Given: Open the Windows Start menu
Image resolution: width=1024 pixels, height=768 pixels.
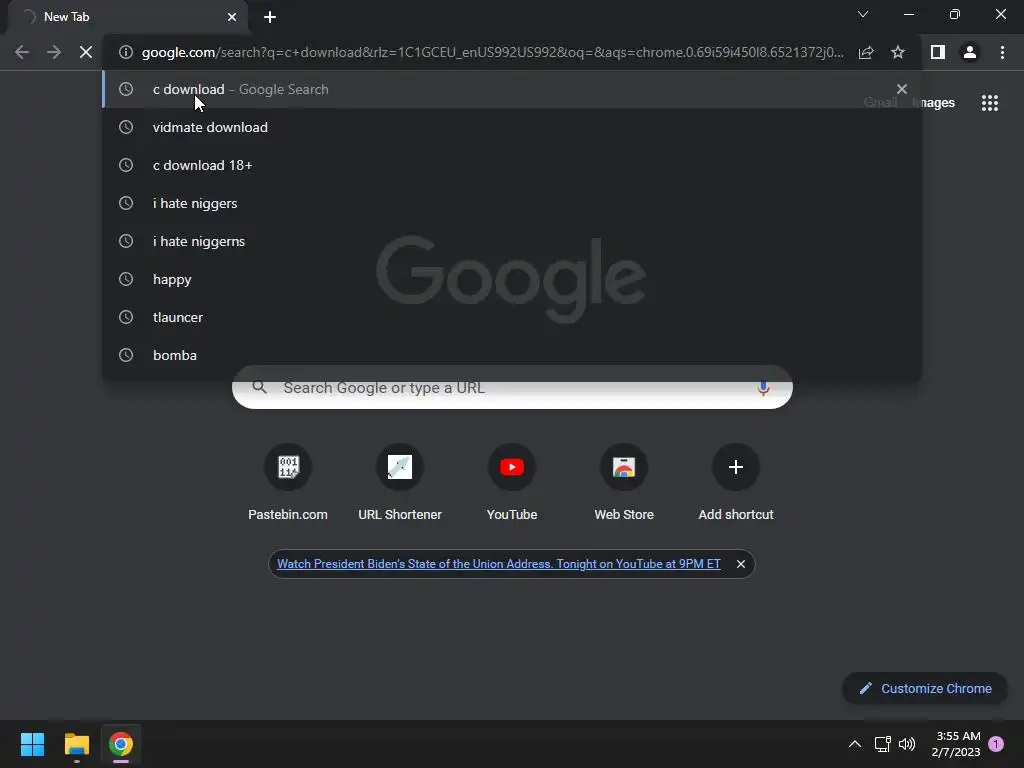Looking at the screenshot, I should (32, 744).
